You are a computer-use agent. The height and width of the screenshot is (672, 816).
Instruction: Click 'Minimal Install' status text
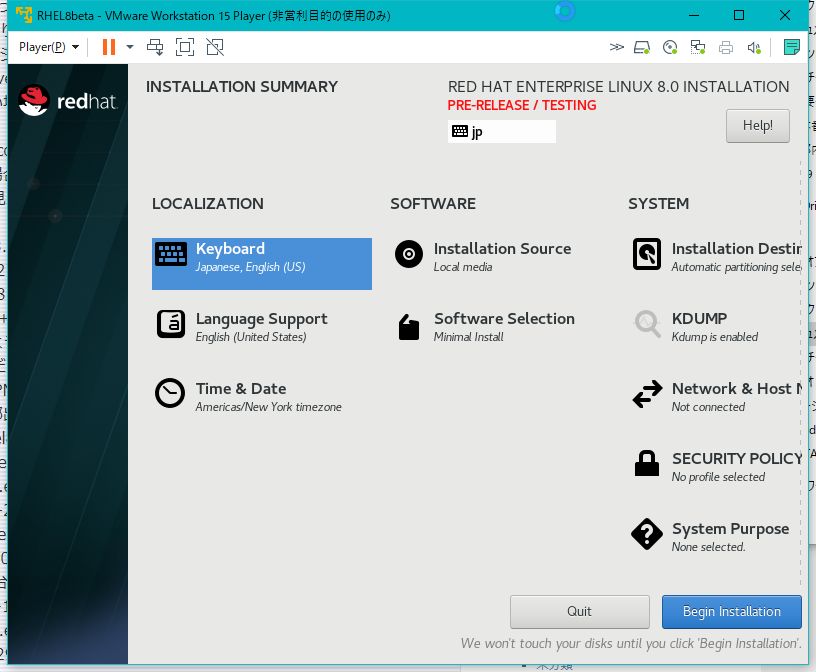pos(468,337)
